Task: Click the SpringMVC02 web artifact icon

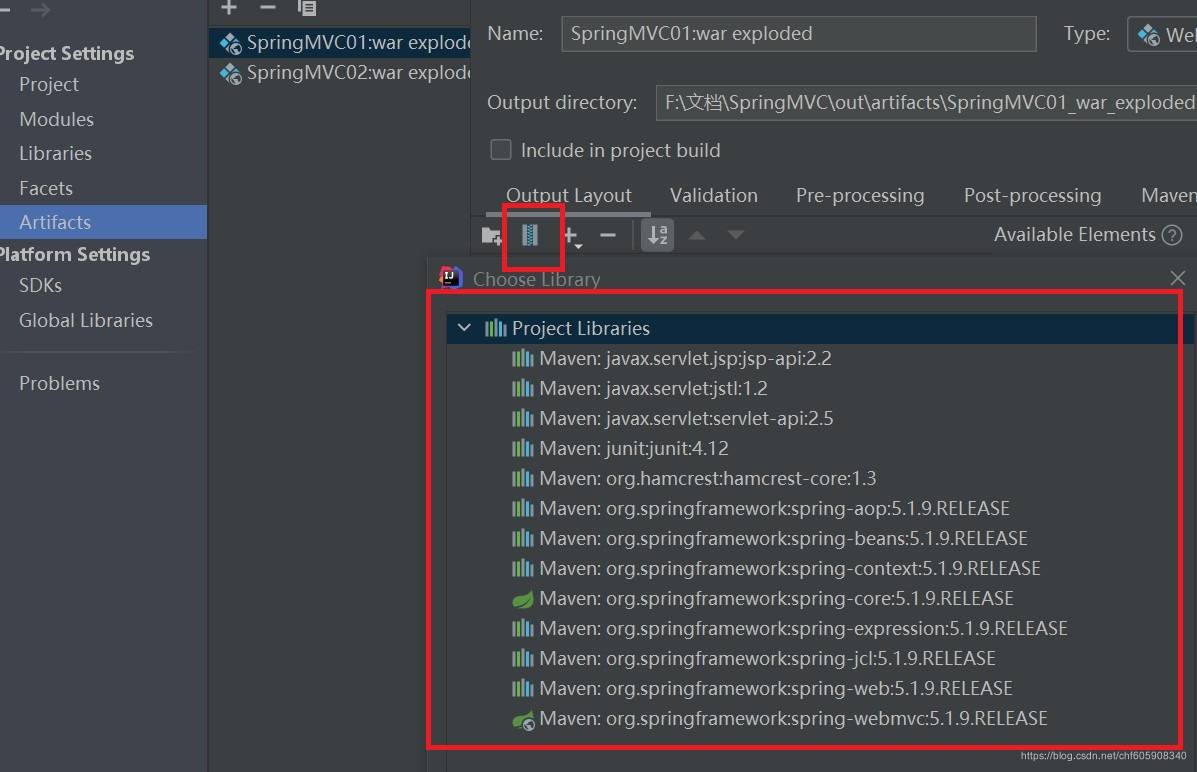Action: point(231,74)
